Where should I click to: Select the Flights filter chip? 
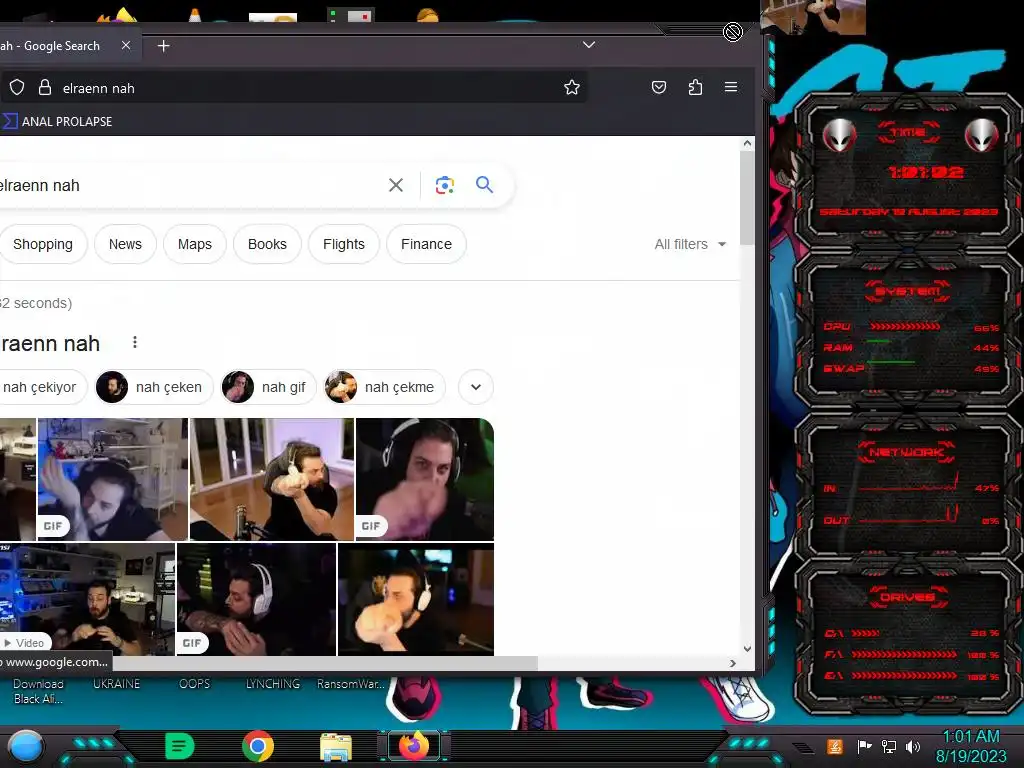344,244
